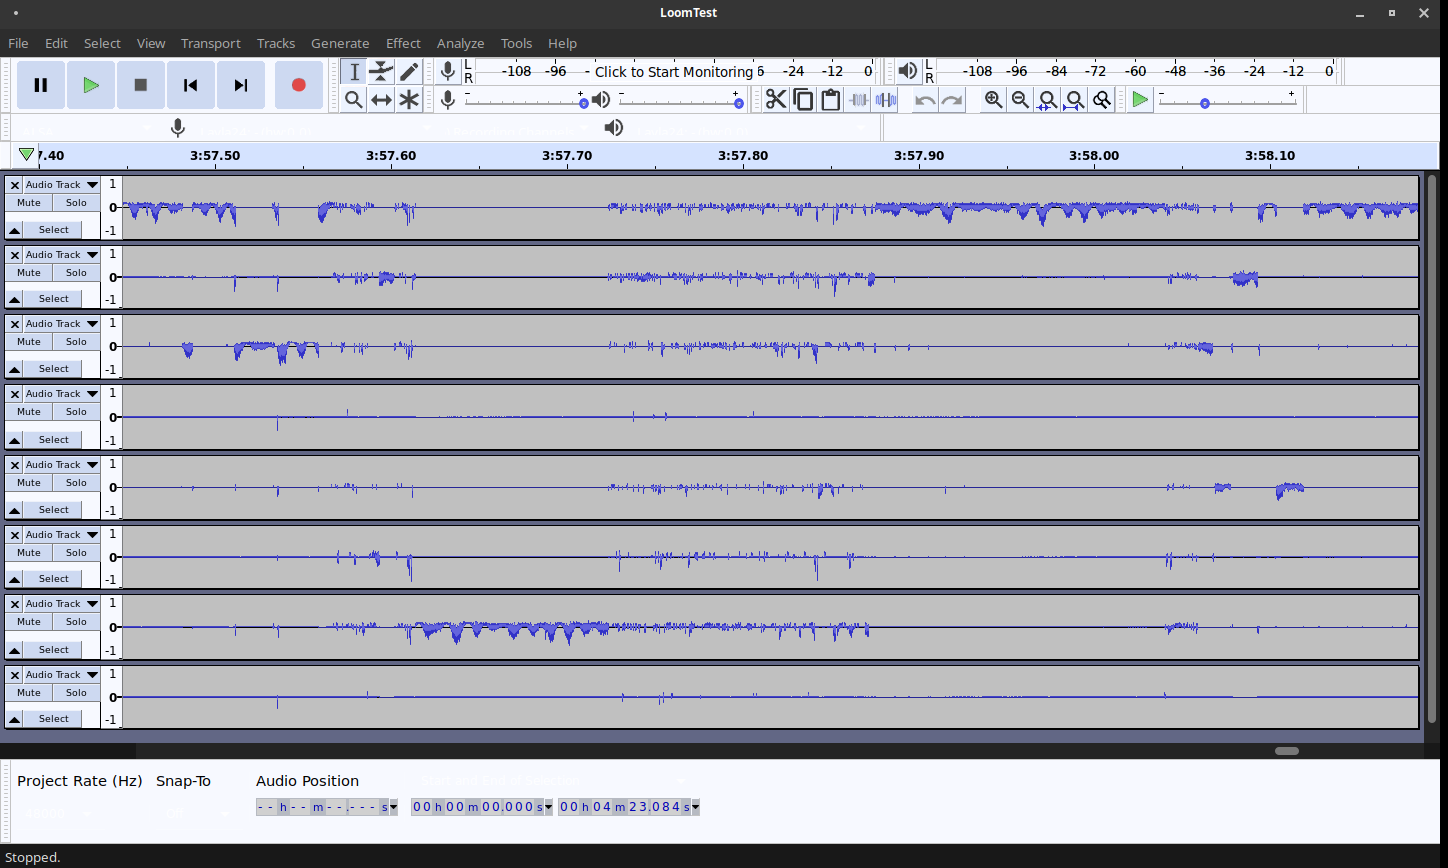Click the Zoom In magnifier icon
1448x868 pixels.
point(993,99)
